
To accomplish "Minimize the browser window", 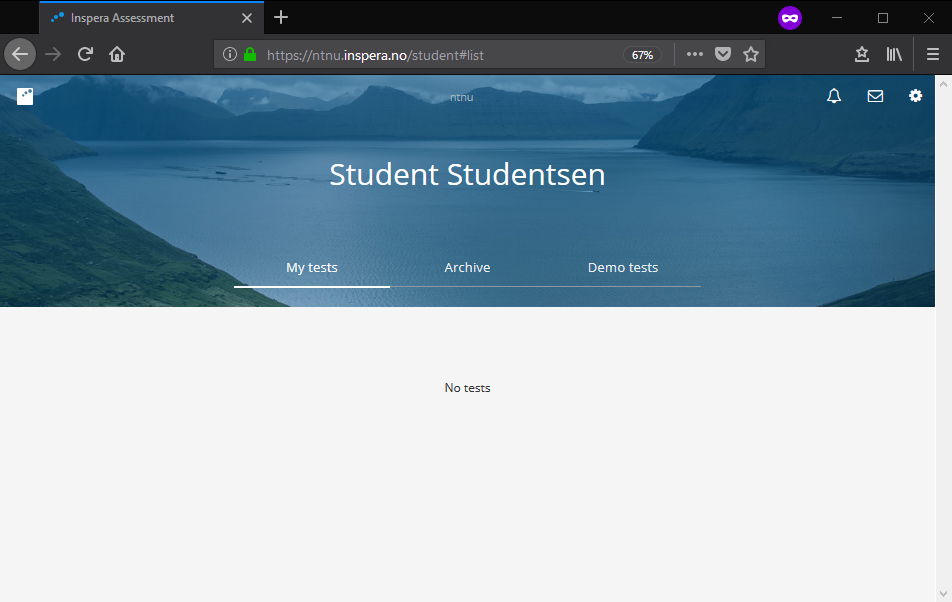I will [837, 18].
